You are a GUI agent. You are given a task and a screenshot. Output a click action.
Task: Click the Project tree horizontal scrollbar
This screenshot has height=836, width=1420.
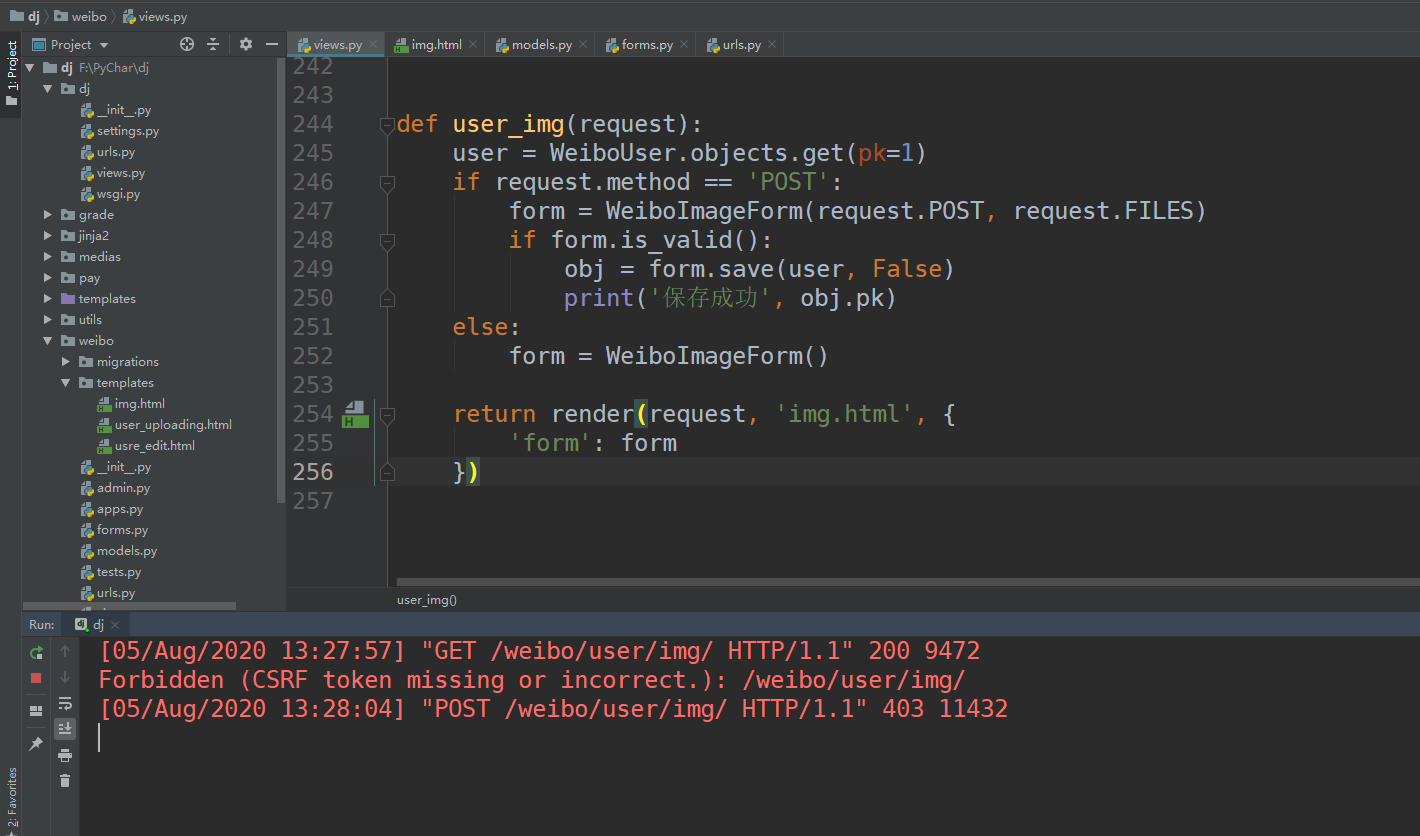coord(130,606)
